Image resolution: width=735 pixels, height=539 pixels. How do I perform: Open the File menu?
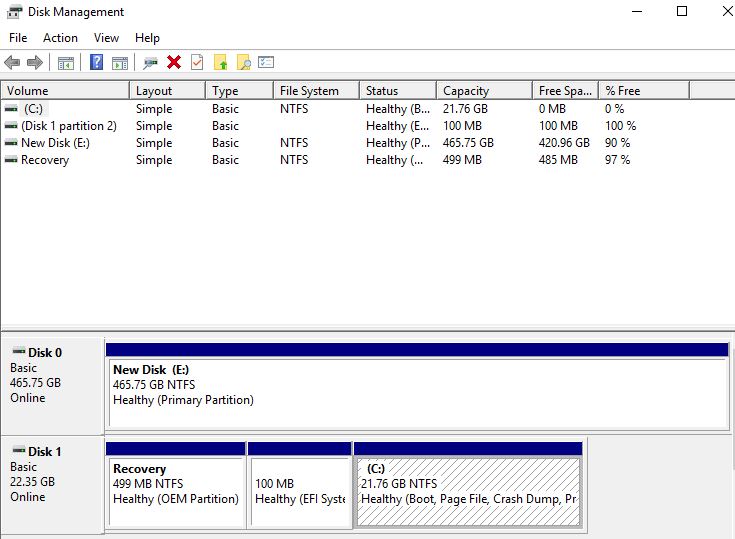pyautogui.click(x=18, y=38)
